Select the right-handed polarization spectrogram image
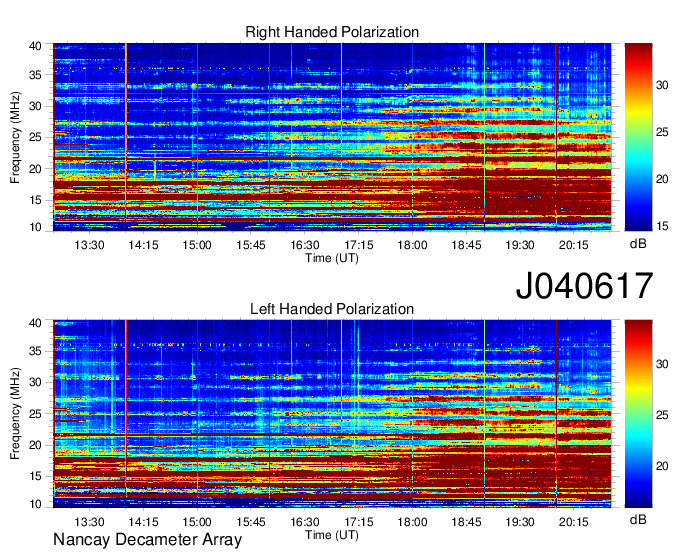Viewport: 680px width, 552px height. coord(332,137)
